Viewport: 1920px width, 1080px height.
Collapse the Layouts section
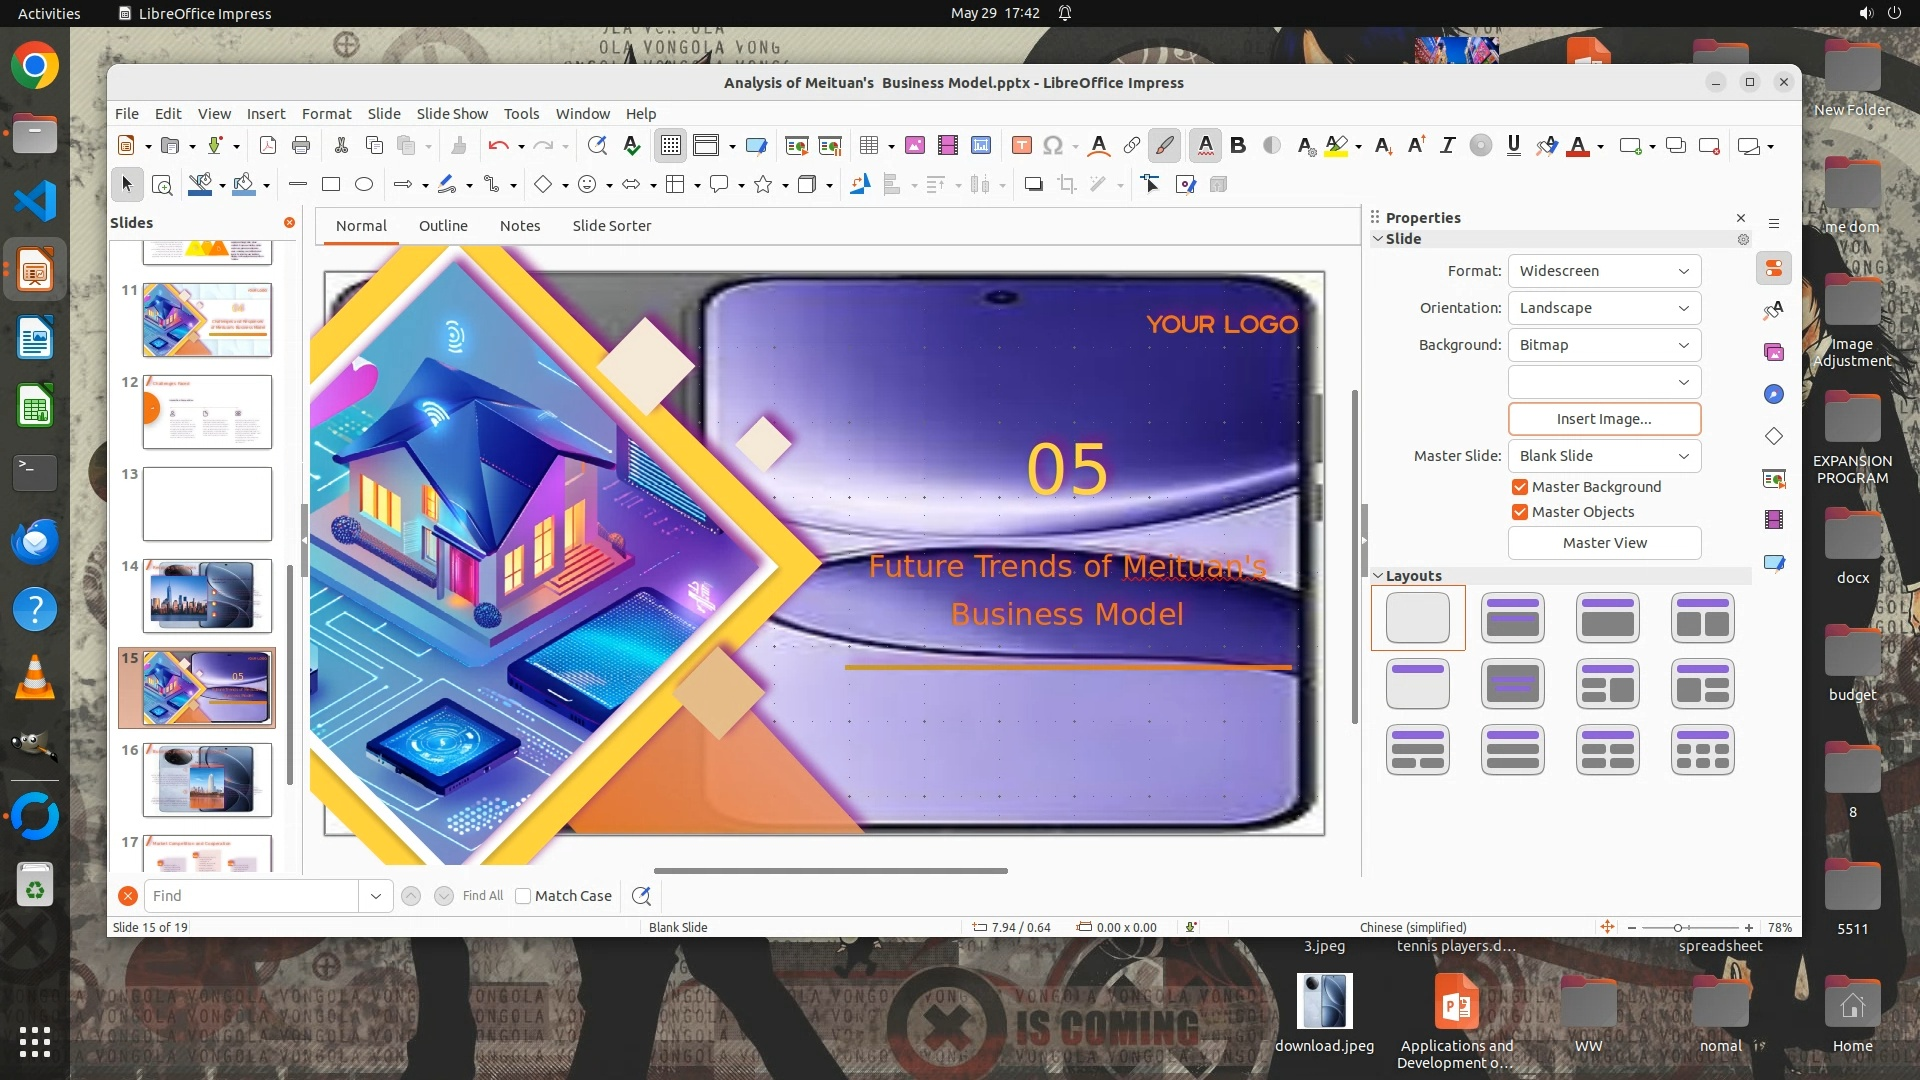(1378, 576)
